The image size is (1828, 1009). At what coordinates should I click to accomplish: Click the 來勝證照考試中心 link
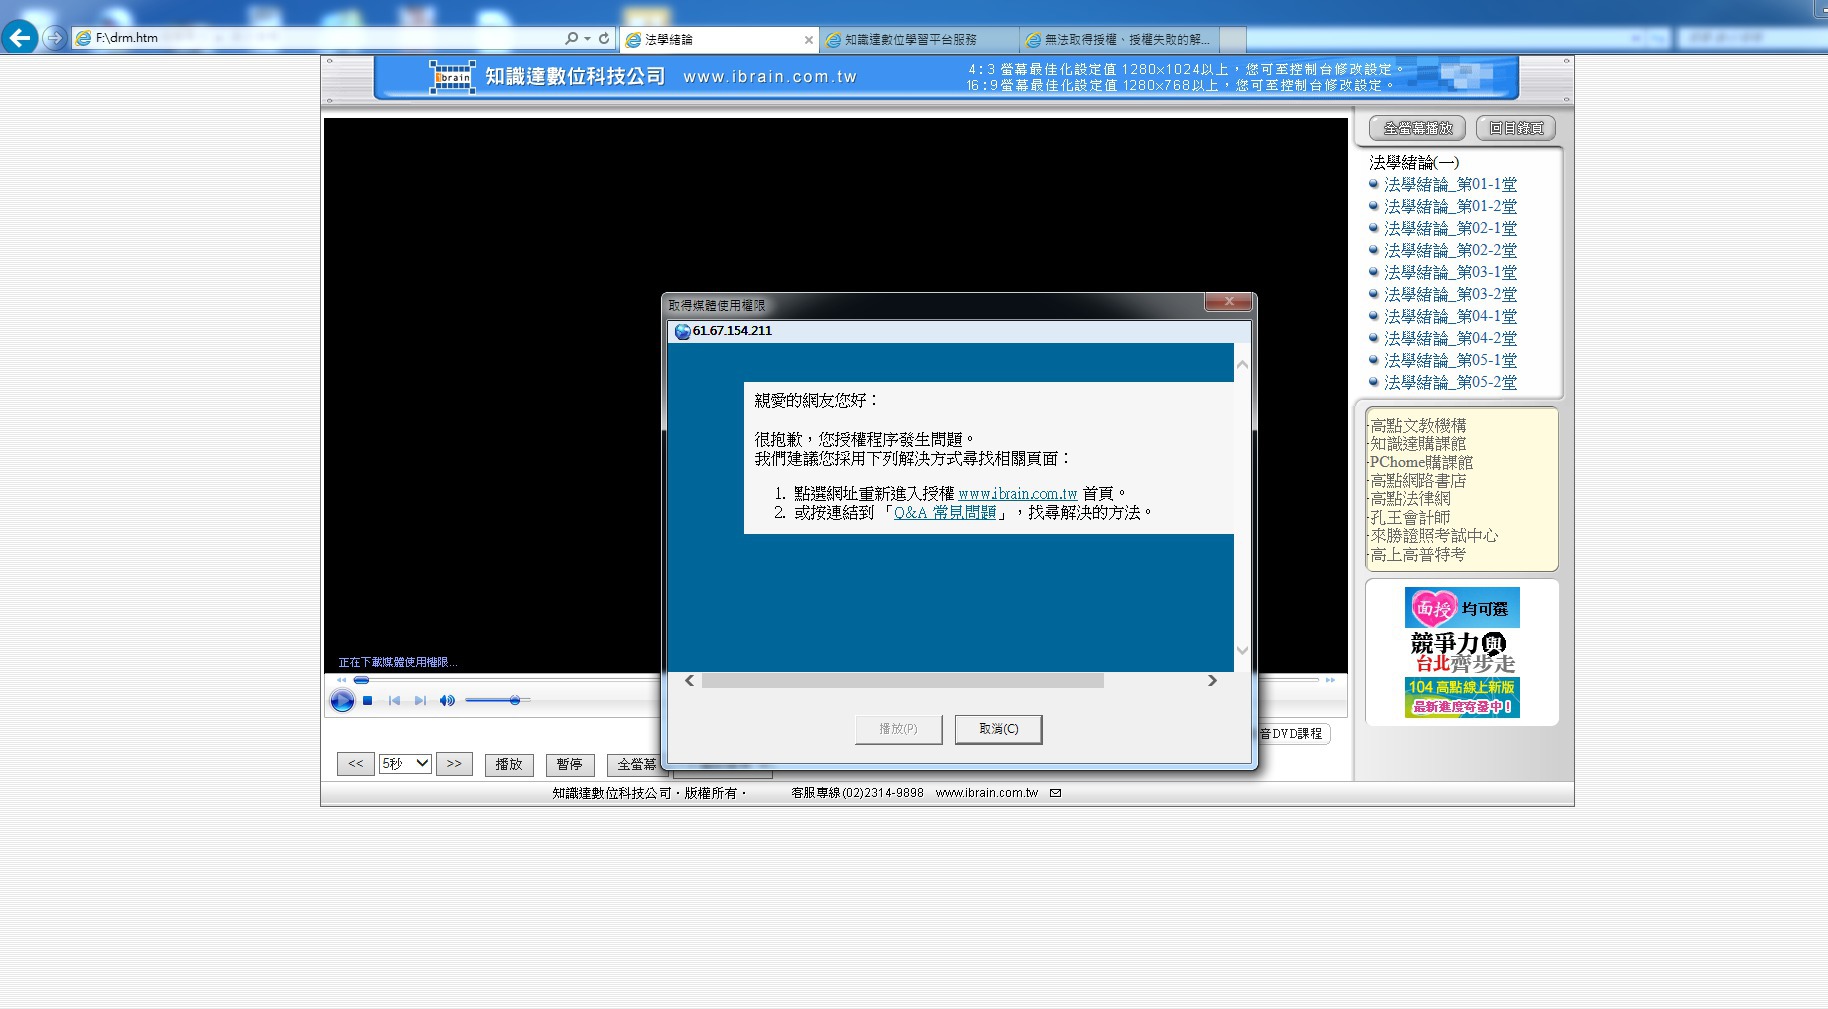tap(1434, 535)
